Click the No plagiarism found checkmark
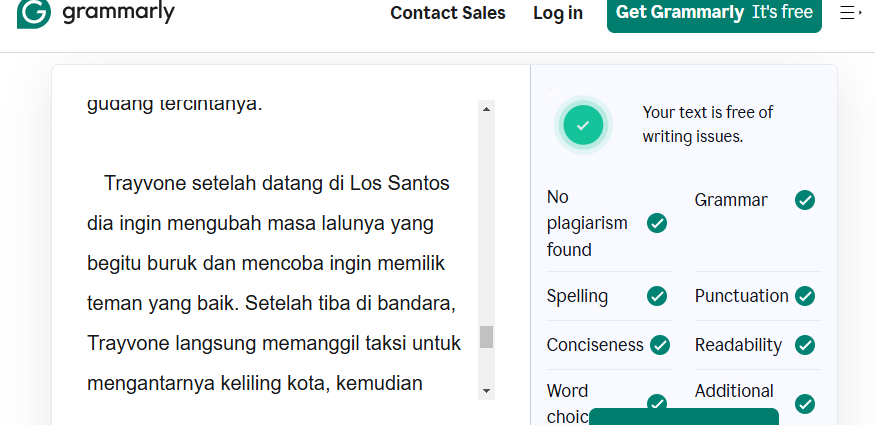 pyautogui.click(x=657, y=223)
